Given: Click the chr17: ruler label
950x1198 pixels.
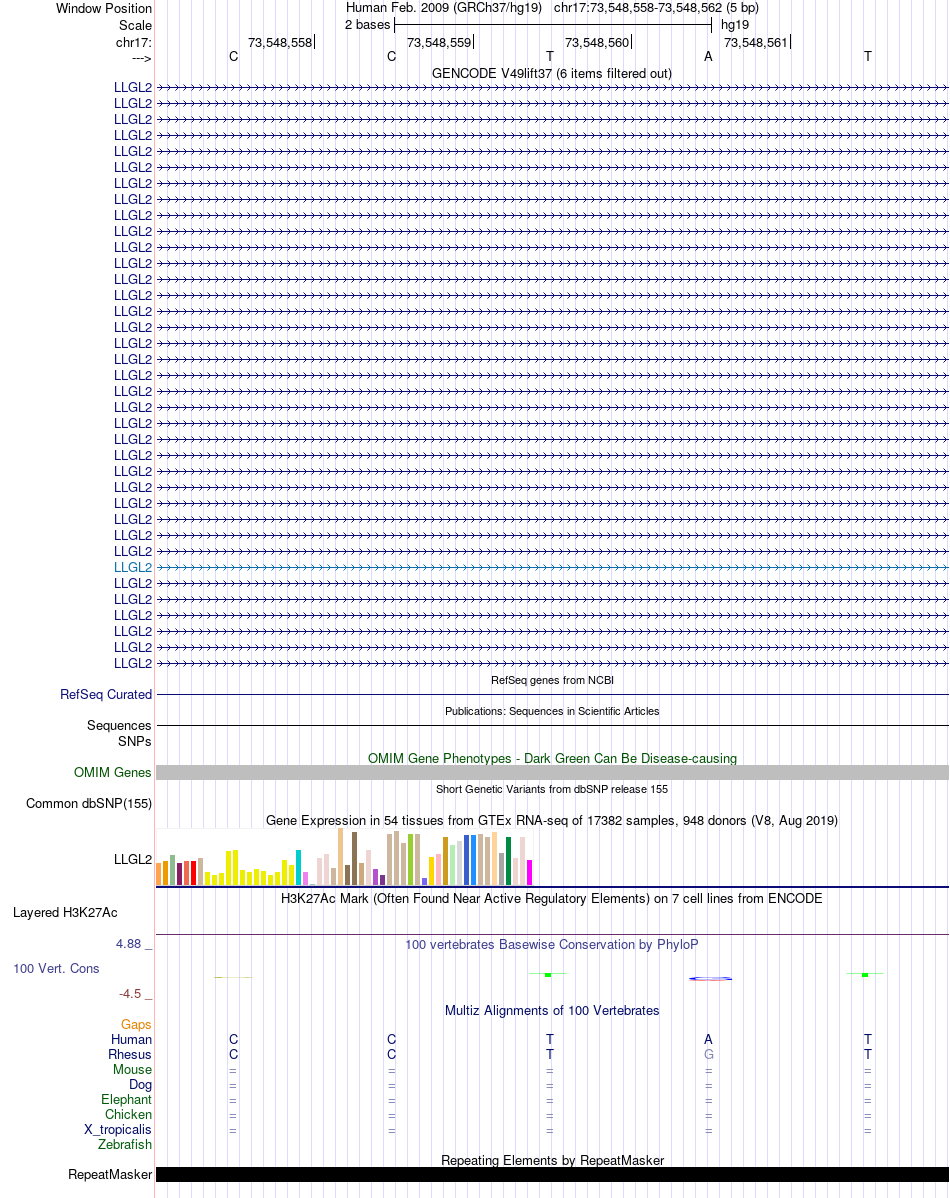Looking at the screenshot, I should [134, 42].
